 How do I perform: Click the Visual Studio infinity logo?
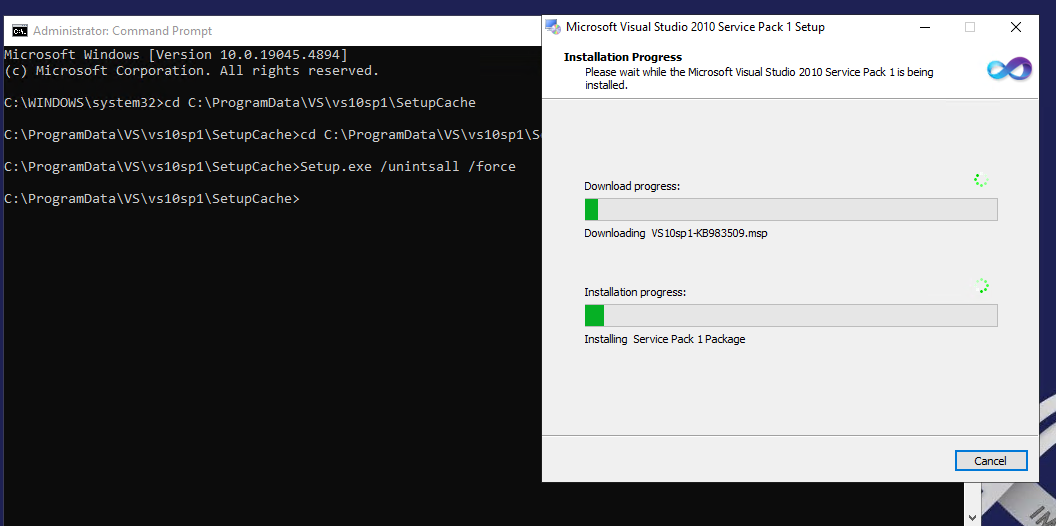[x=1009, y=69]
